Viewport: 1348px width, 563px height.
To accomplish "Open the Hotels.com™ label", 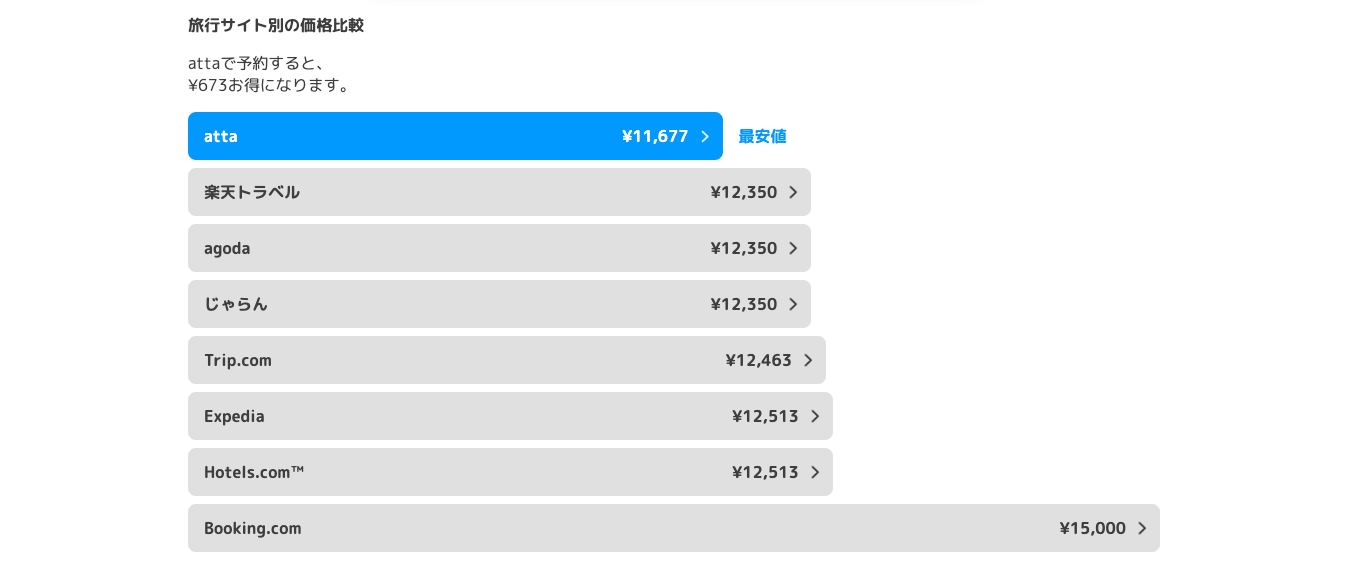I will [x=254, y=472].
